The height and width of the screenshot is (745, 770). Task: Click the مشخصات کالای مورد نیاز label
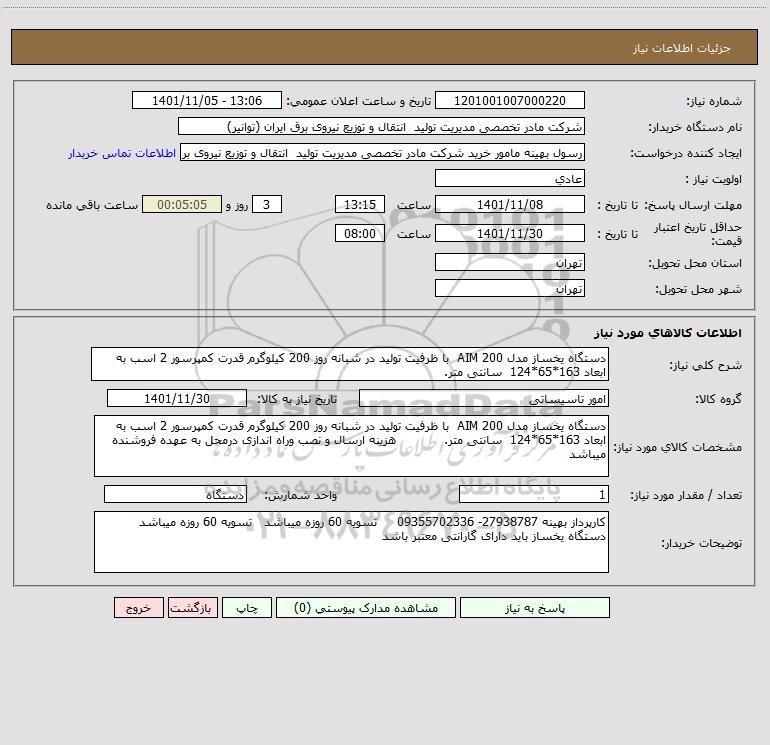pyautogui.click(x=678, y=447)
